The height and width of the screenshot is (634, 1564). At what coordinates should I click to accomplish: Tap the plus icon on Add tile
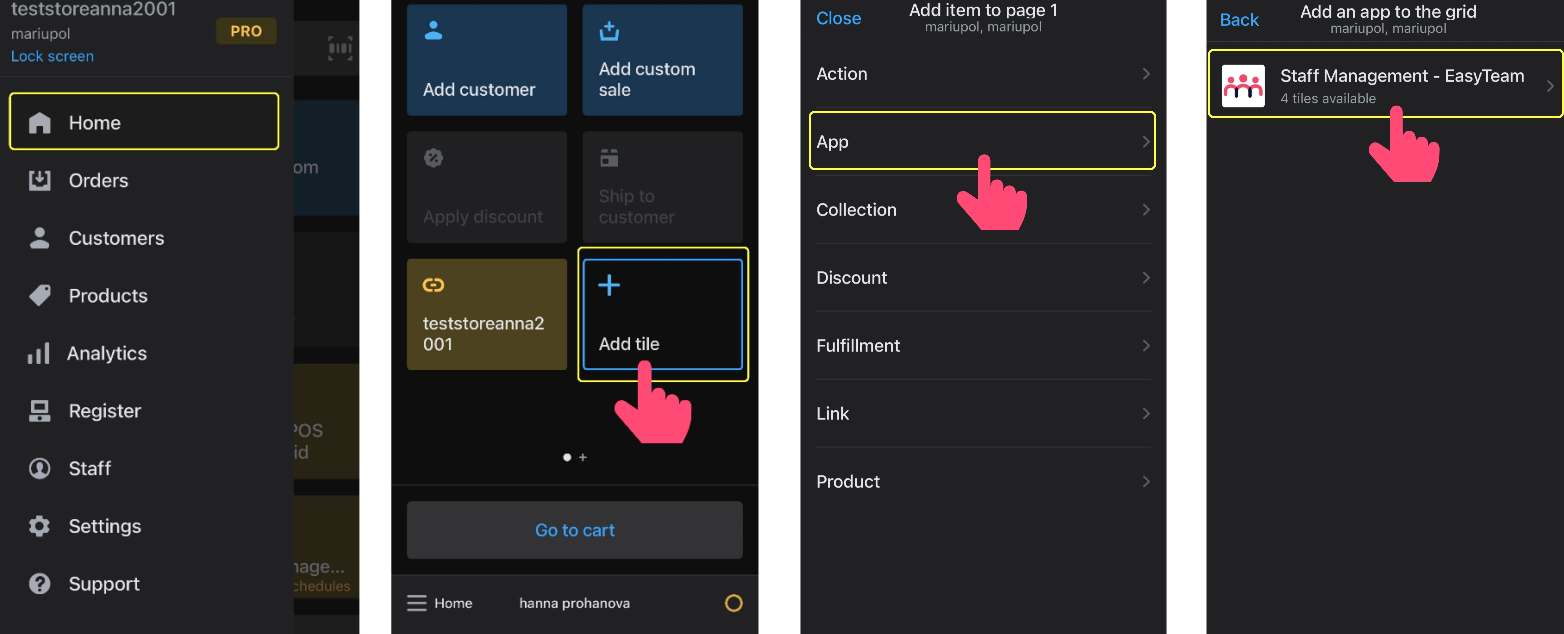click(x=609, y=285)
